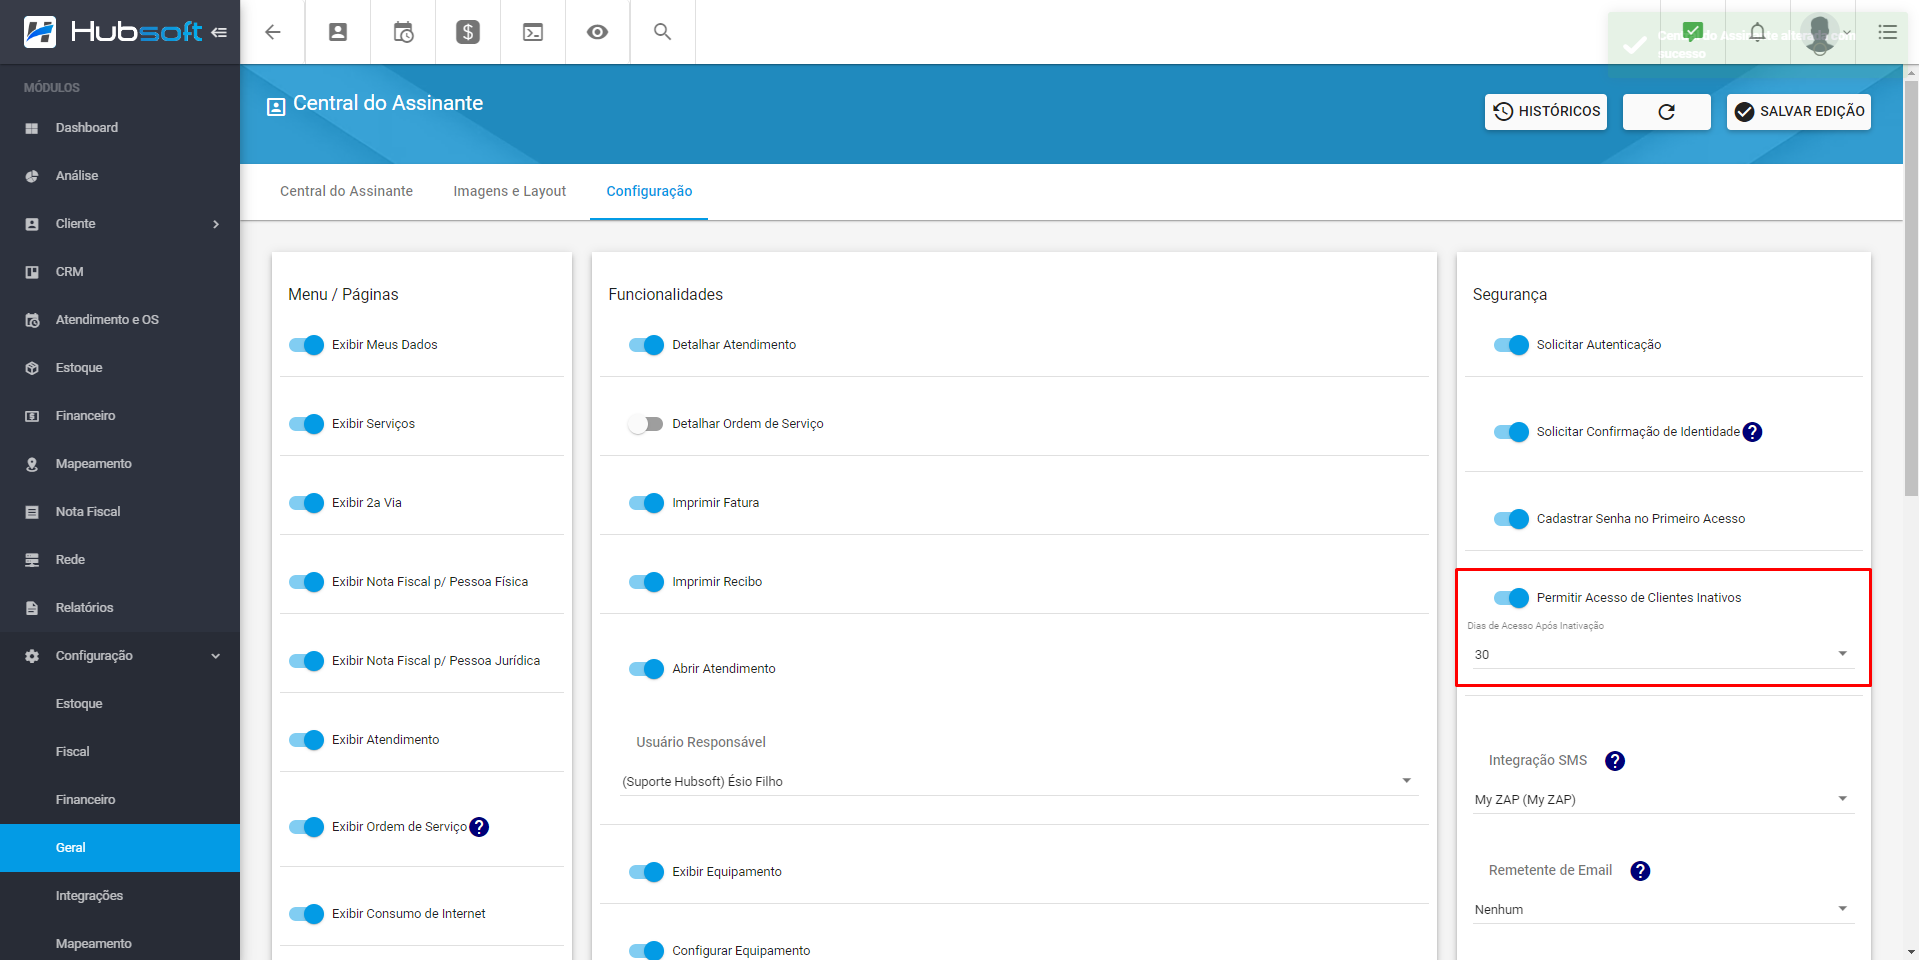
Task: Open Remetente de Email Nenhum dropdown
Action: click(x=1663, y=909)
